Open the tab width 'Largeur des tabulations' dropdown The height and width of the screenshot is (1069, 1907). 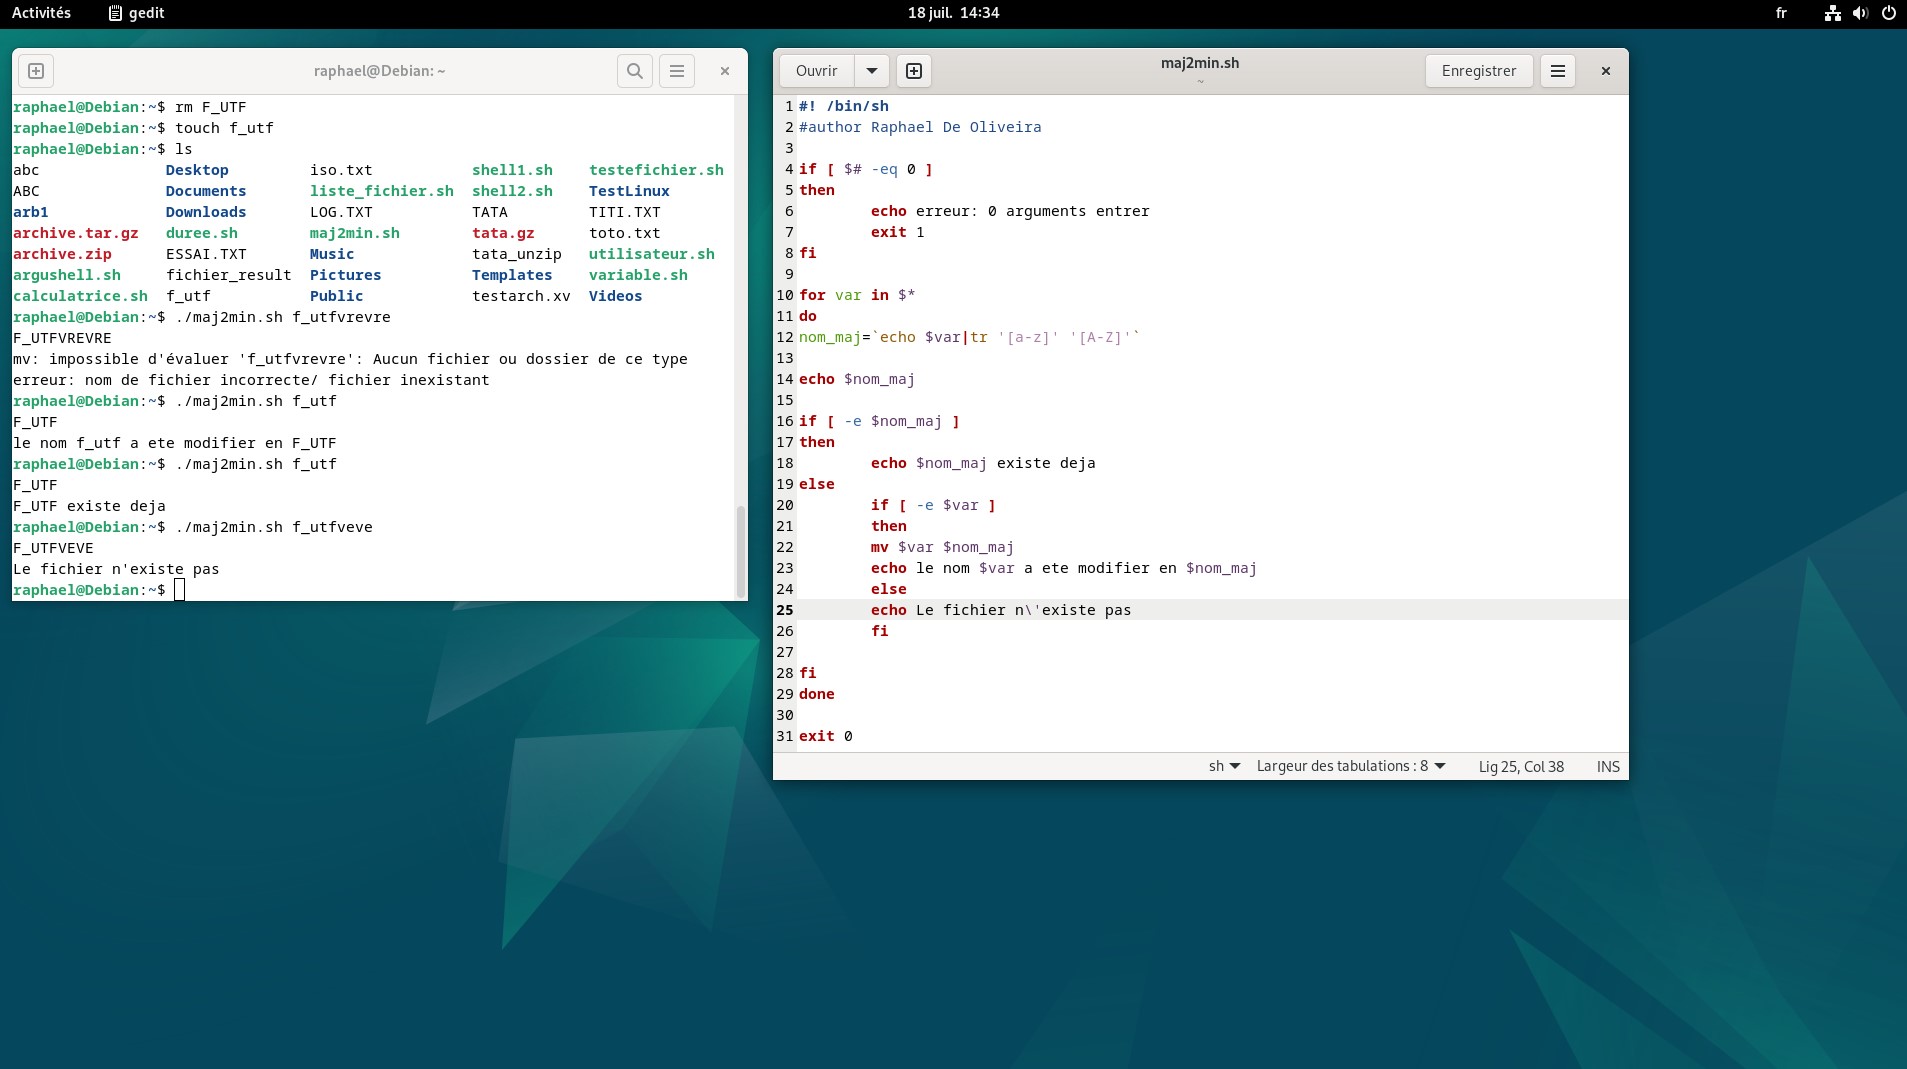click(1351, 767)
